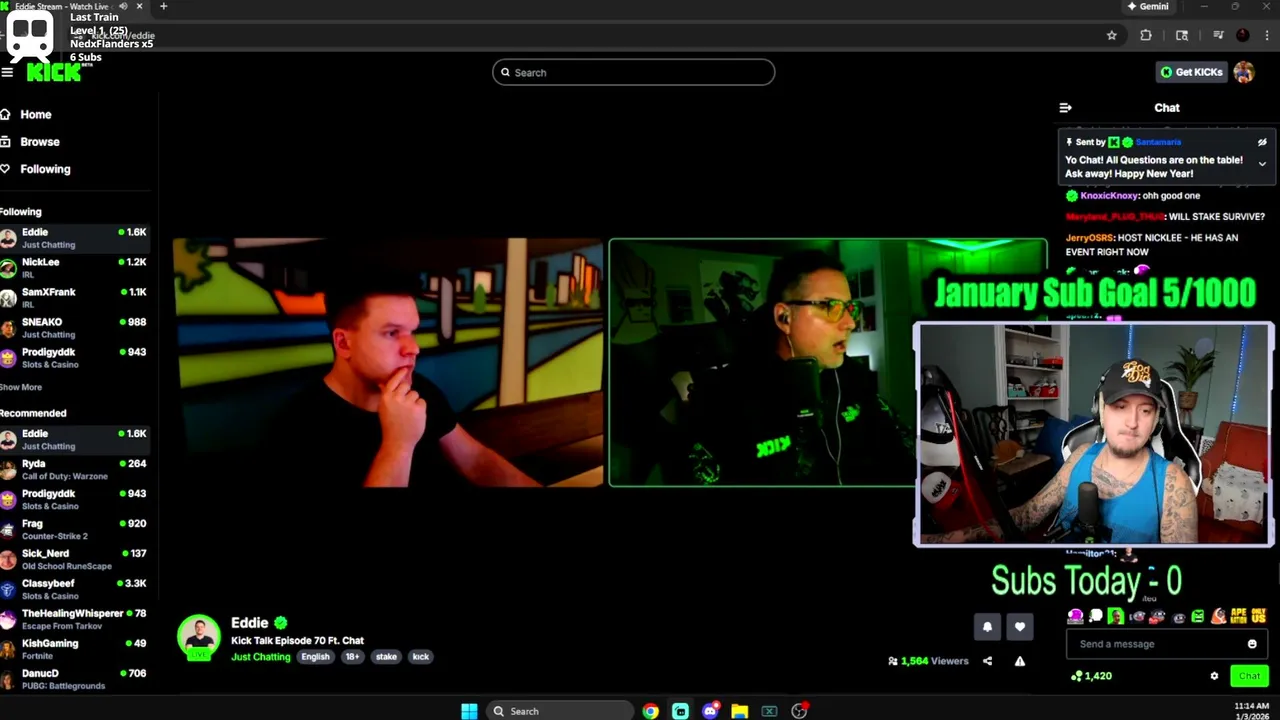Click JerryOSRS username in chat
This screenshot has width=1280, height=720.
click(x=1089, y=238)
